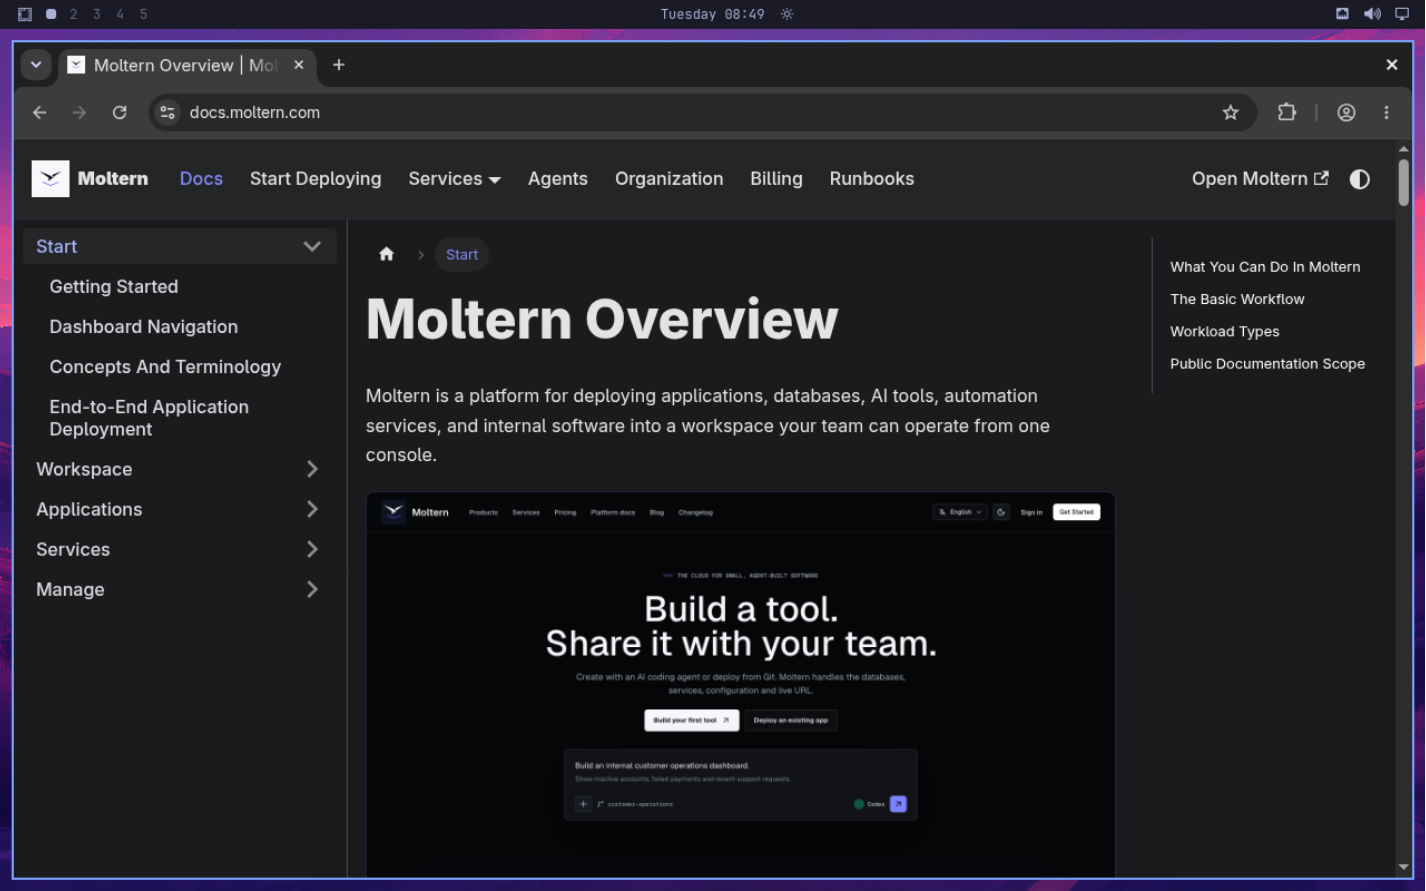Image resolution: width=1426 pixels, height=891 pixels.
Task: Open Moltern external link
Action: (1260, 179)
